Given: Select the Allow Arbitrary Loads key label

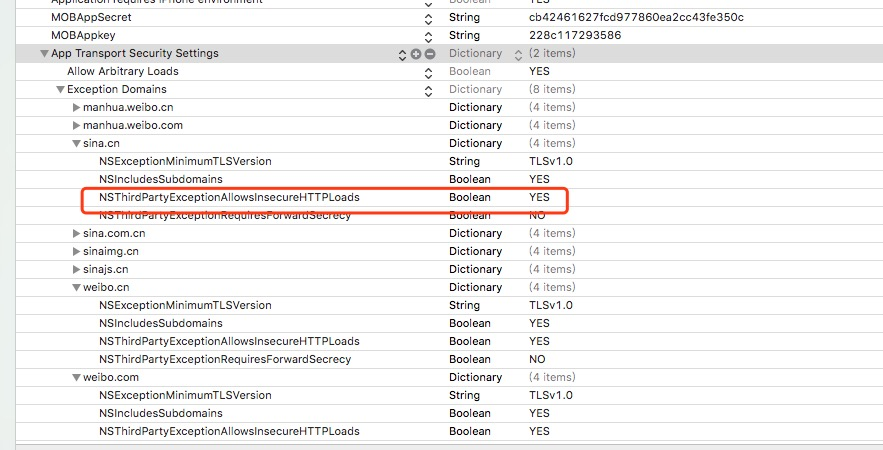Looking at the screenshot, I should coord(123,72).
